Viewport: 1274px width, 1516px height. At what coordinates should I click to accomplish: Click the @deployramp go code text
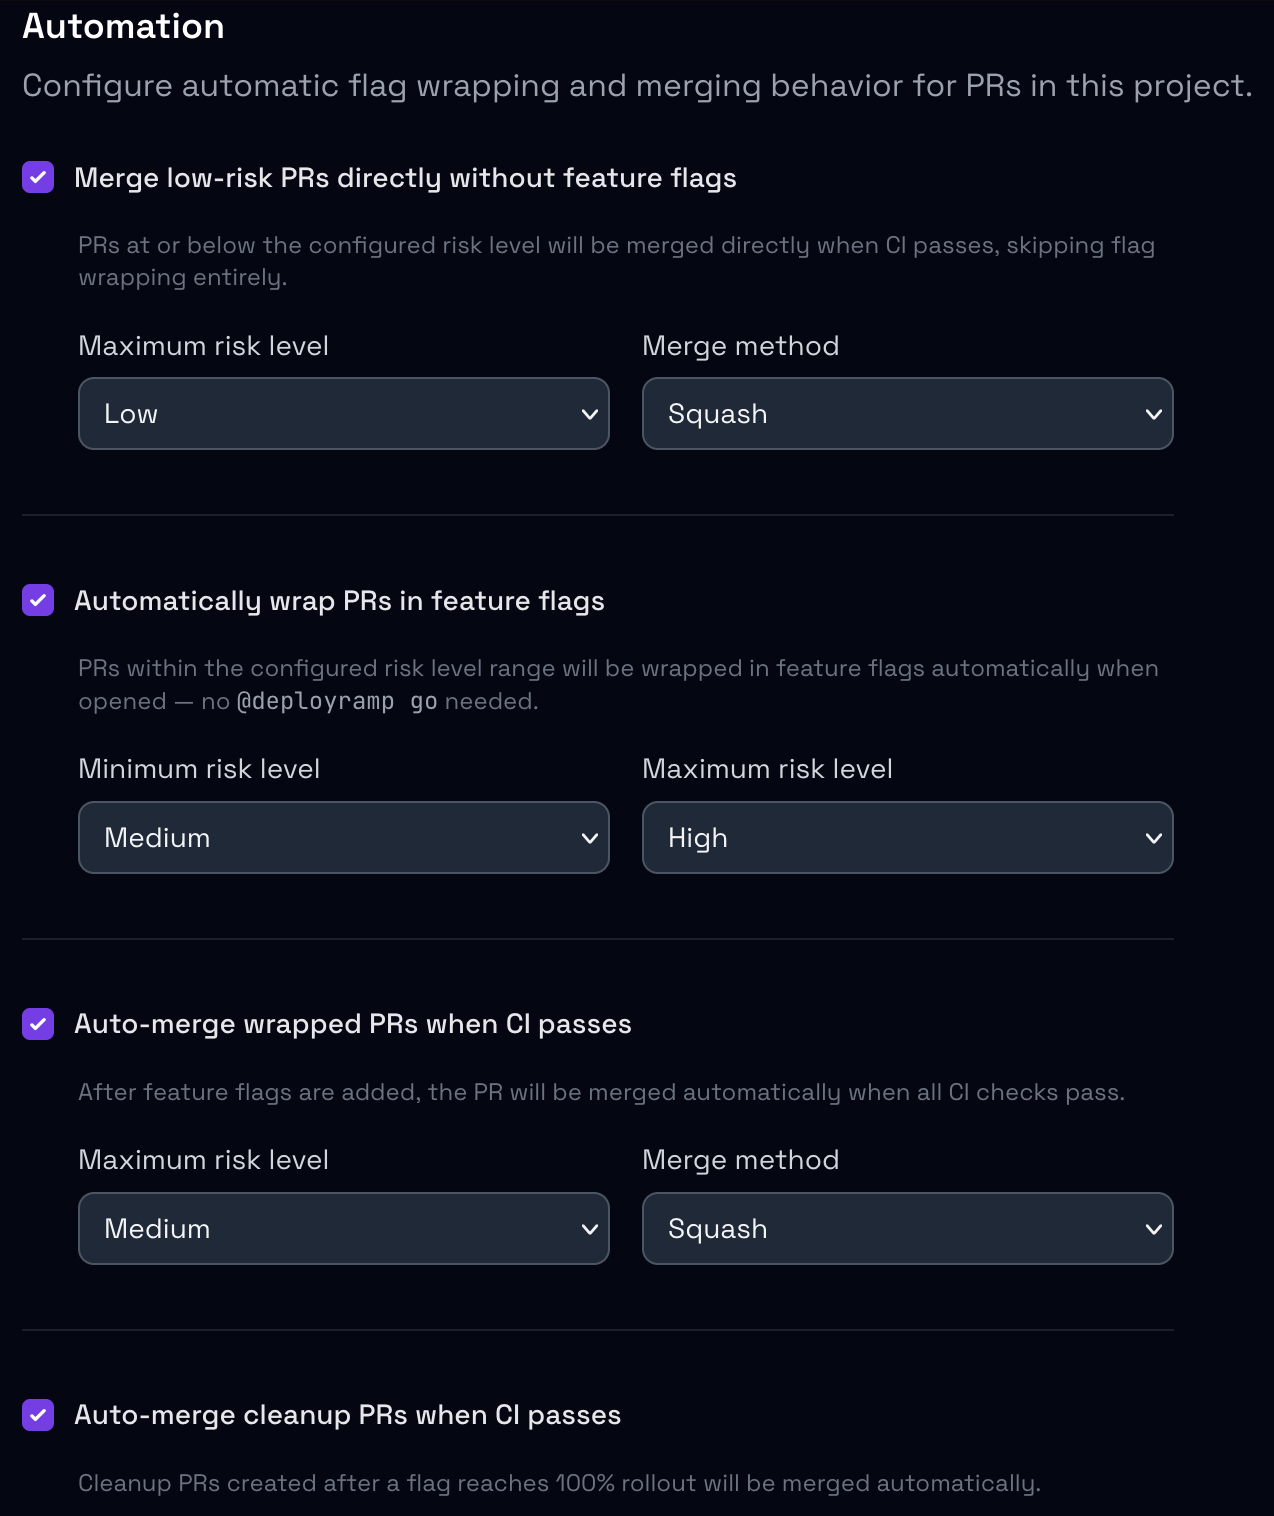tap(337, 702)
